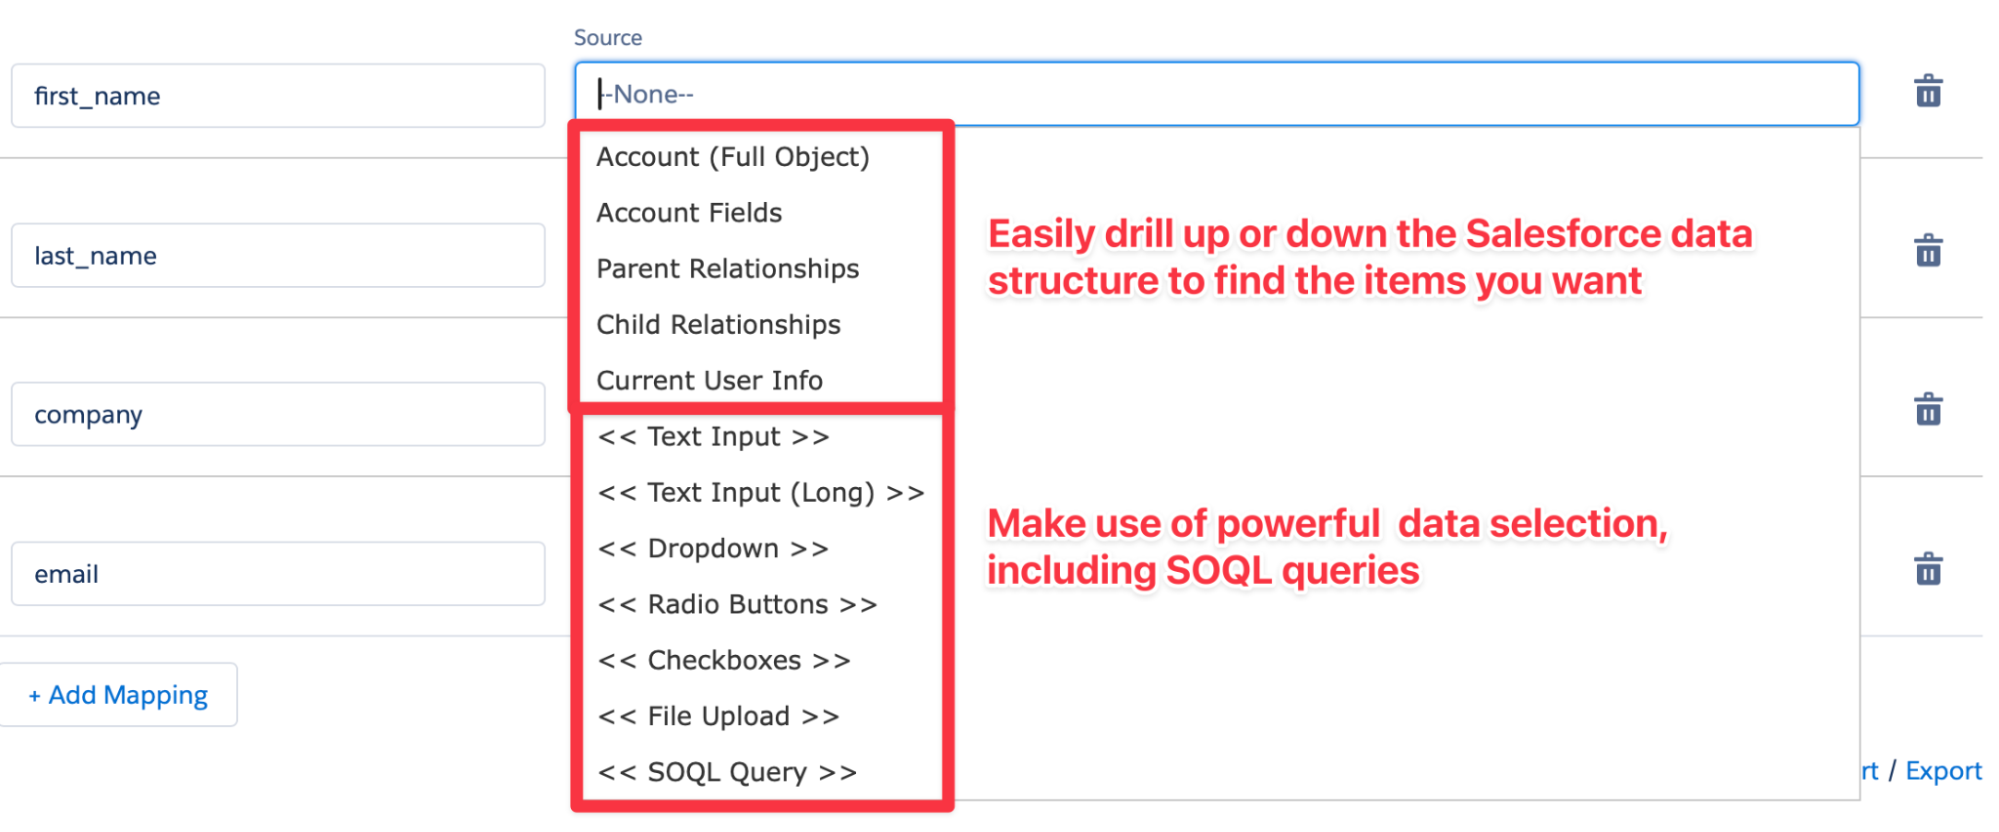The height and width of the screenshot is (832, 1999).
Task: Select << SOQL Query >> option
Action: pyautogui.click(x=727, y=773)
